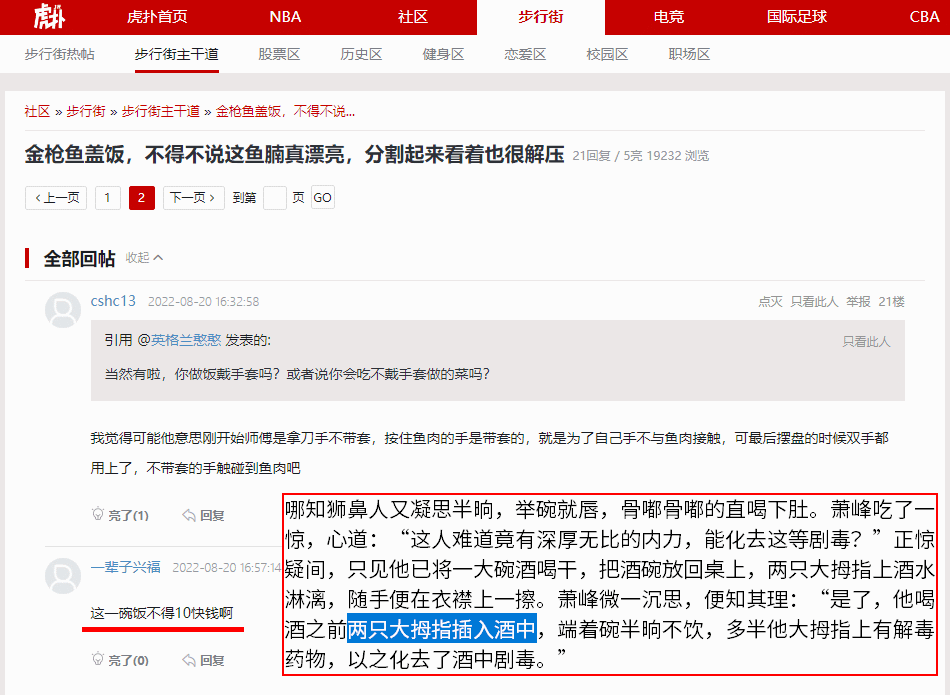
Task: Jump to page 1
Action: point(108,198)
